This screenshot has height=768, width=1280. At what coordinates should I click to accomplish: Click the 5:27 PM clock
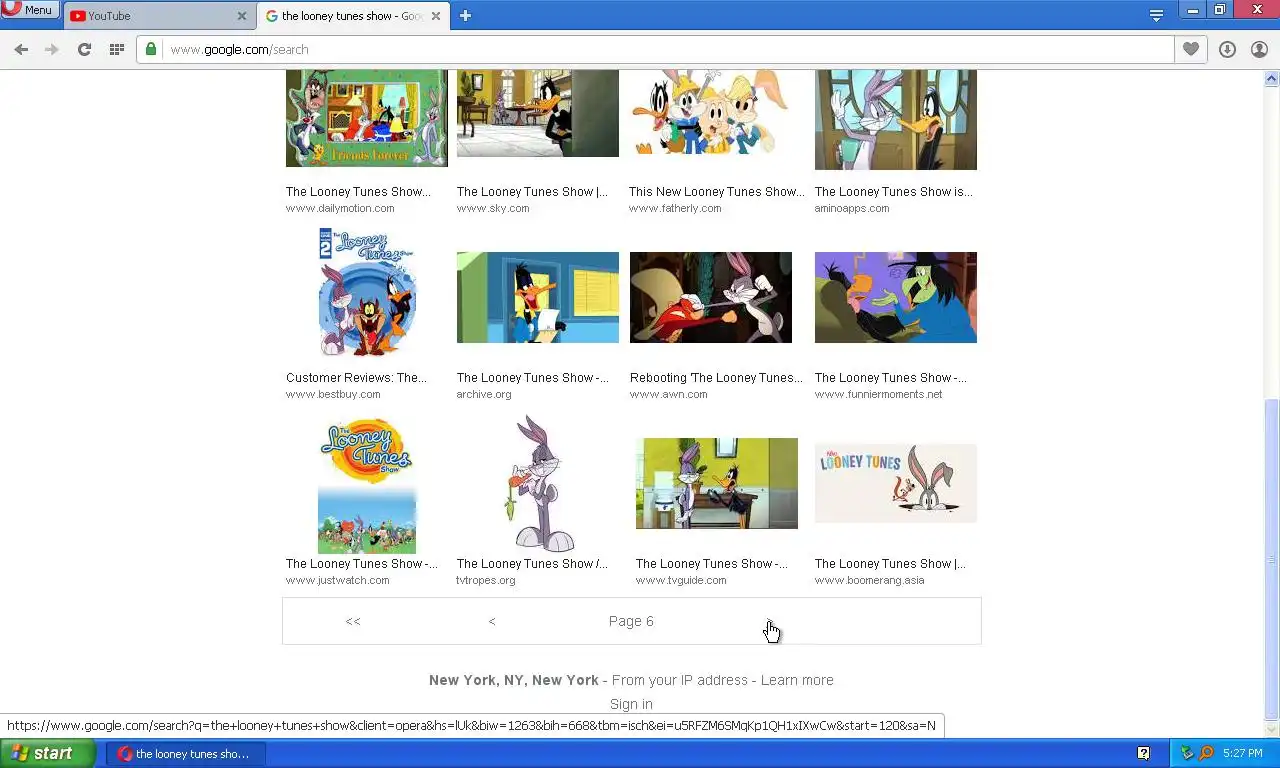(1243, 753)
